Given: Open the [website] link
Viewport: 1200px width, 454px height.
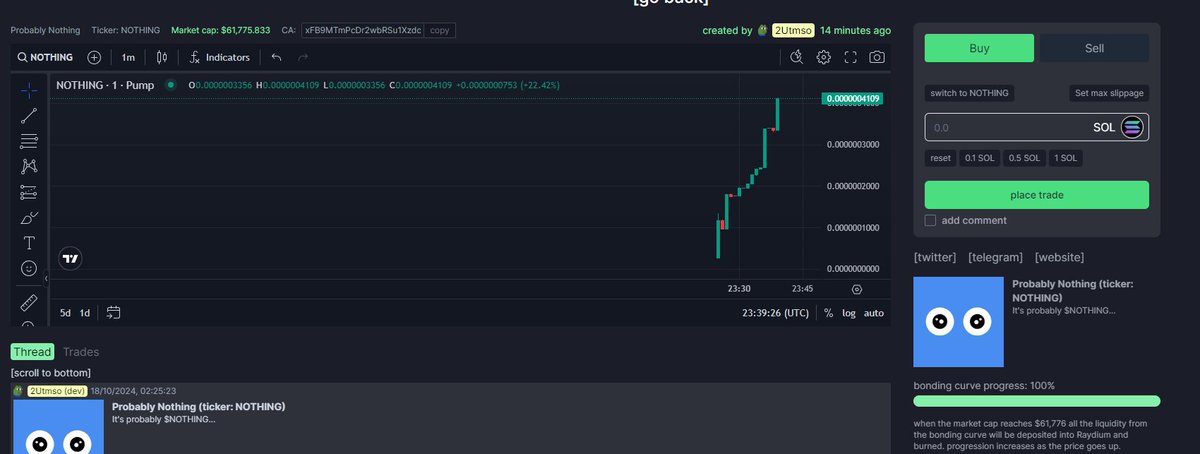Looking at the screenshot, I should (1059, 257).
